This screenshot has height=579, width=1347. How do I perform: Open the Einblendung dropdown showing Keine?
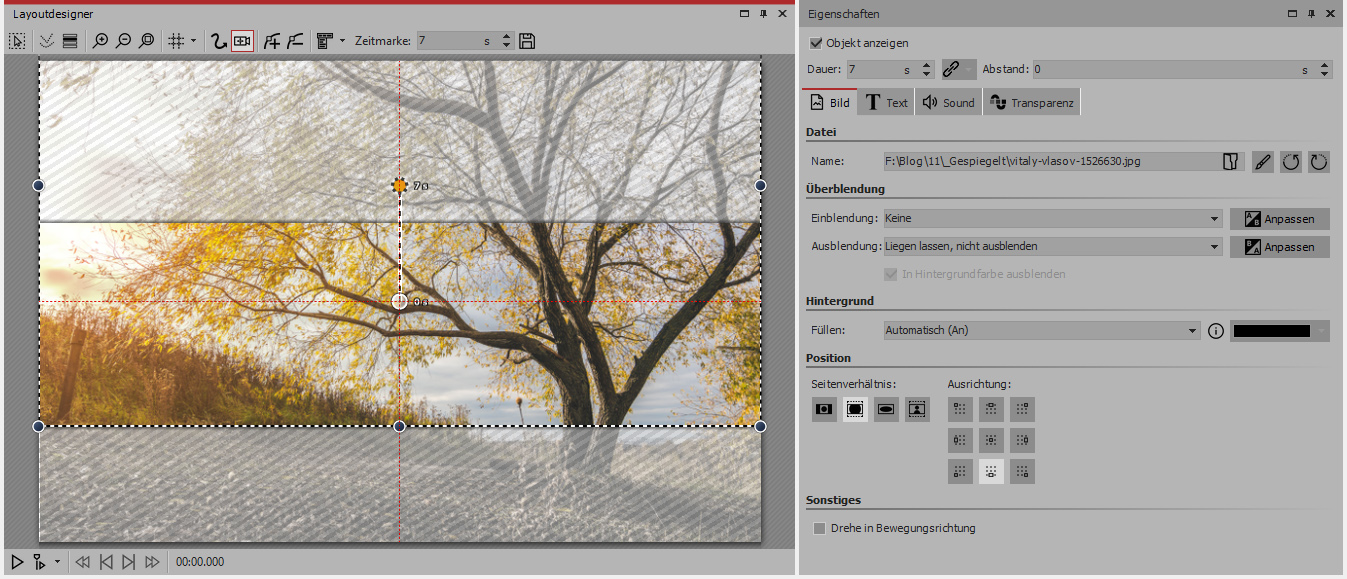click(1052, 218)
